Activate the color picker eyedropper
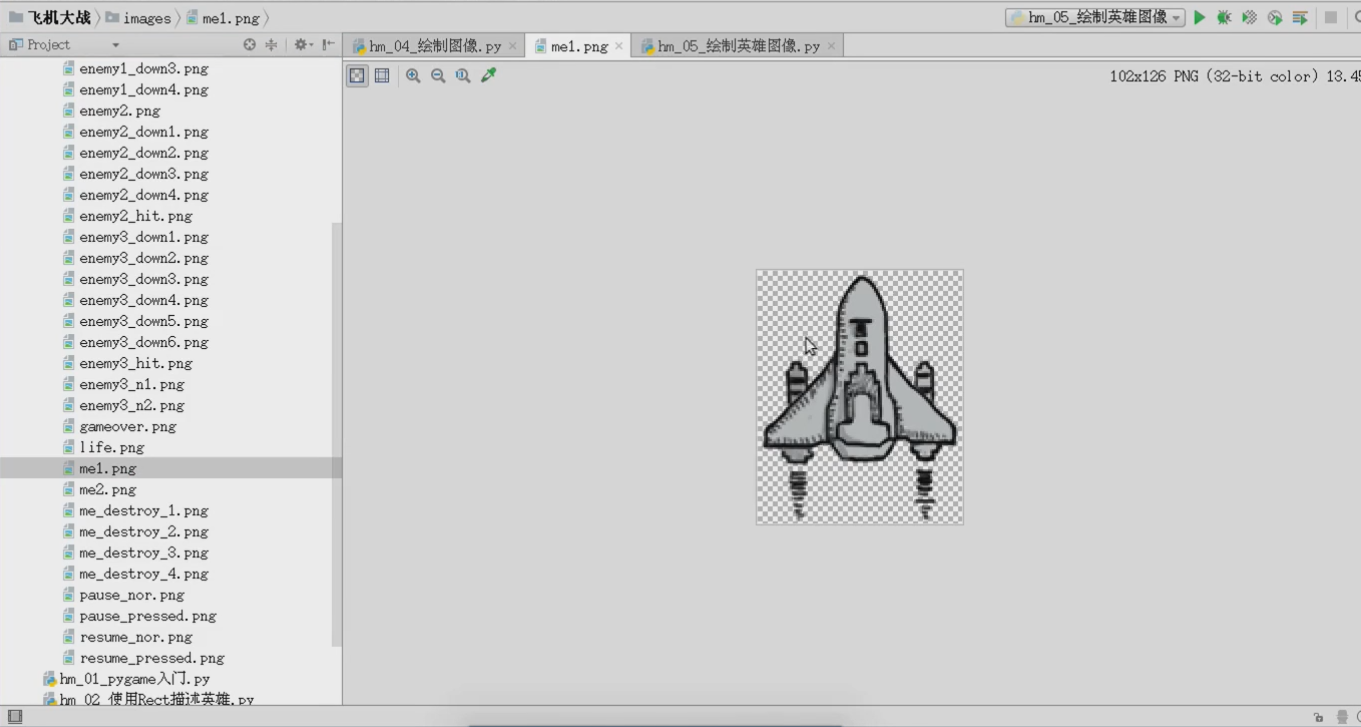Screen dimensions: 1361x727 [489, 75]
